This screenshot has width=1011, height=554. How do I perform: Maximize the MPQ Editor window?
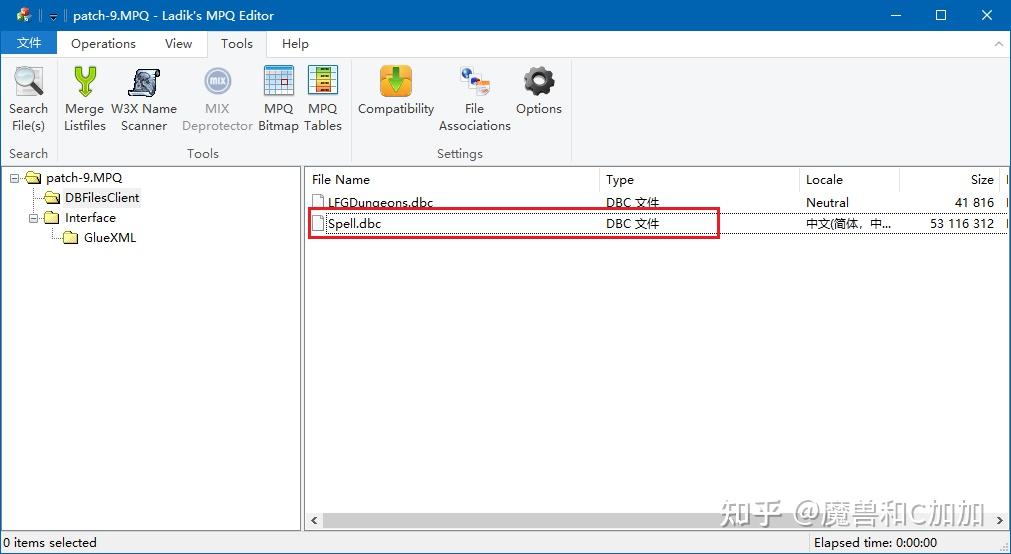[941, 15]
